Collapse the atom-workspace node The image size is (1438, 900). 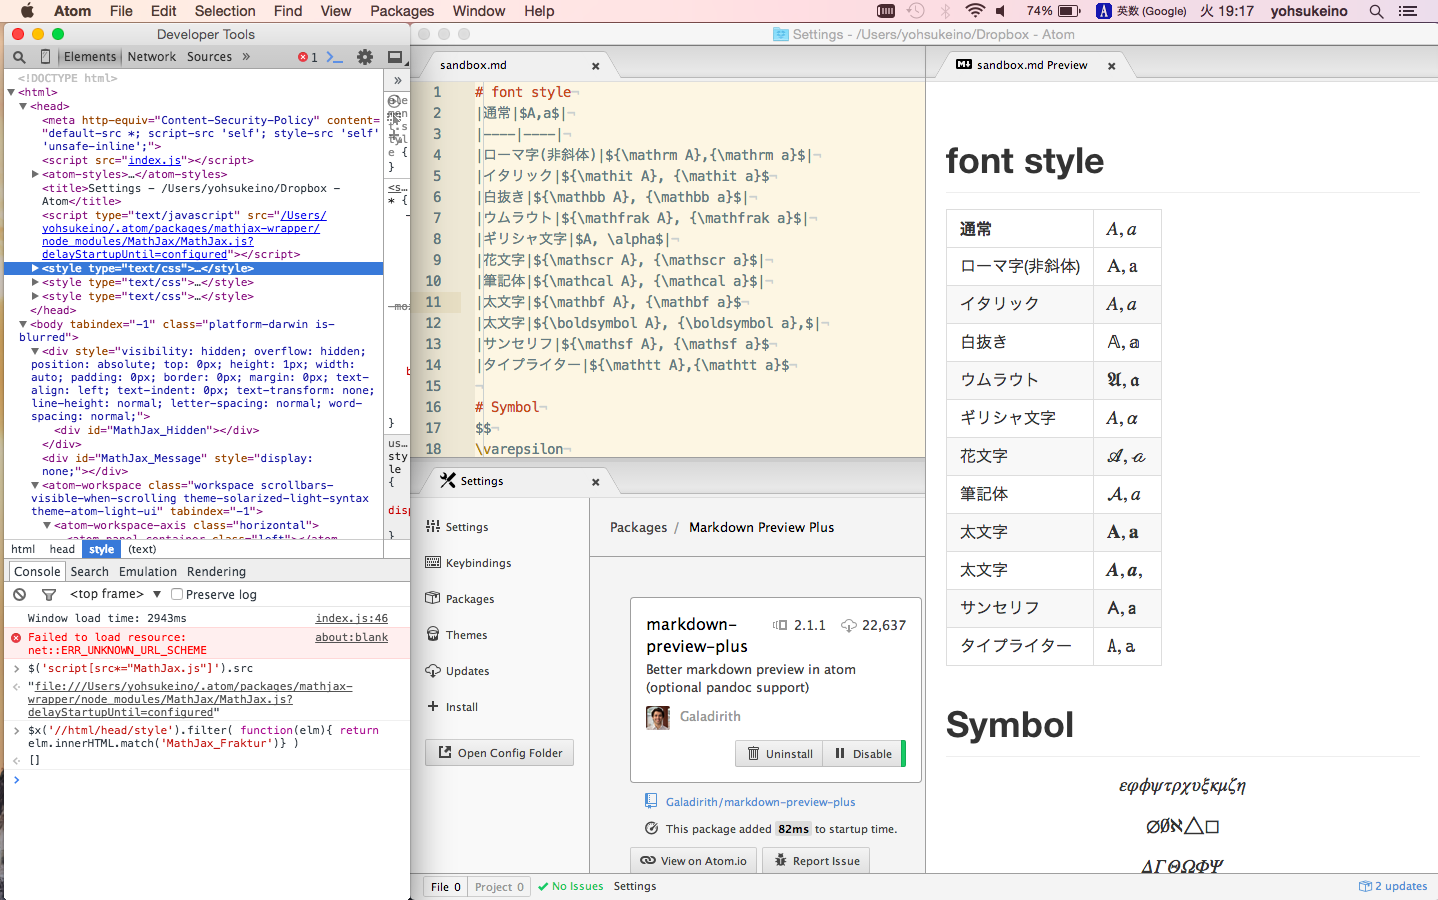point(35,485)
